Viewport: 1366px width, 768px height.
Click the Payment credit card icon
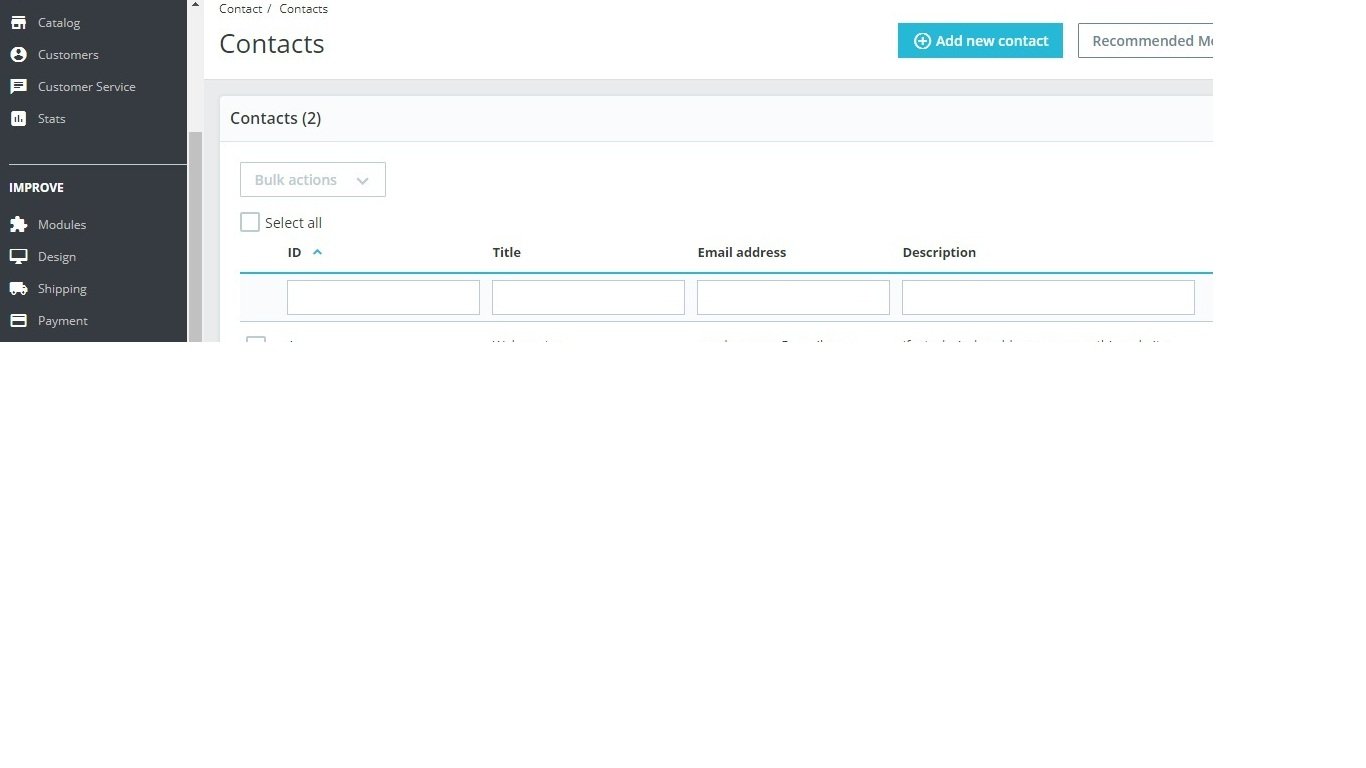tap(18, 320)
